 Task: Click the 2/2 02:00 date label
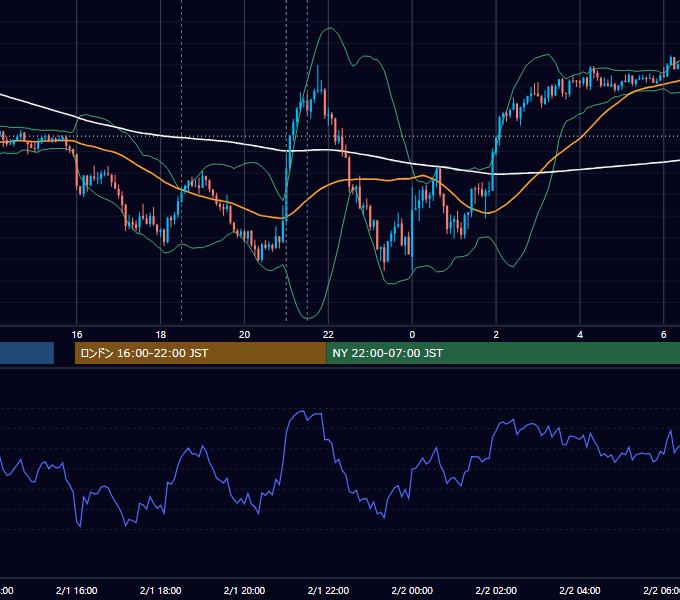(496, 590)
